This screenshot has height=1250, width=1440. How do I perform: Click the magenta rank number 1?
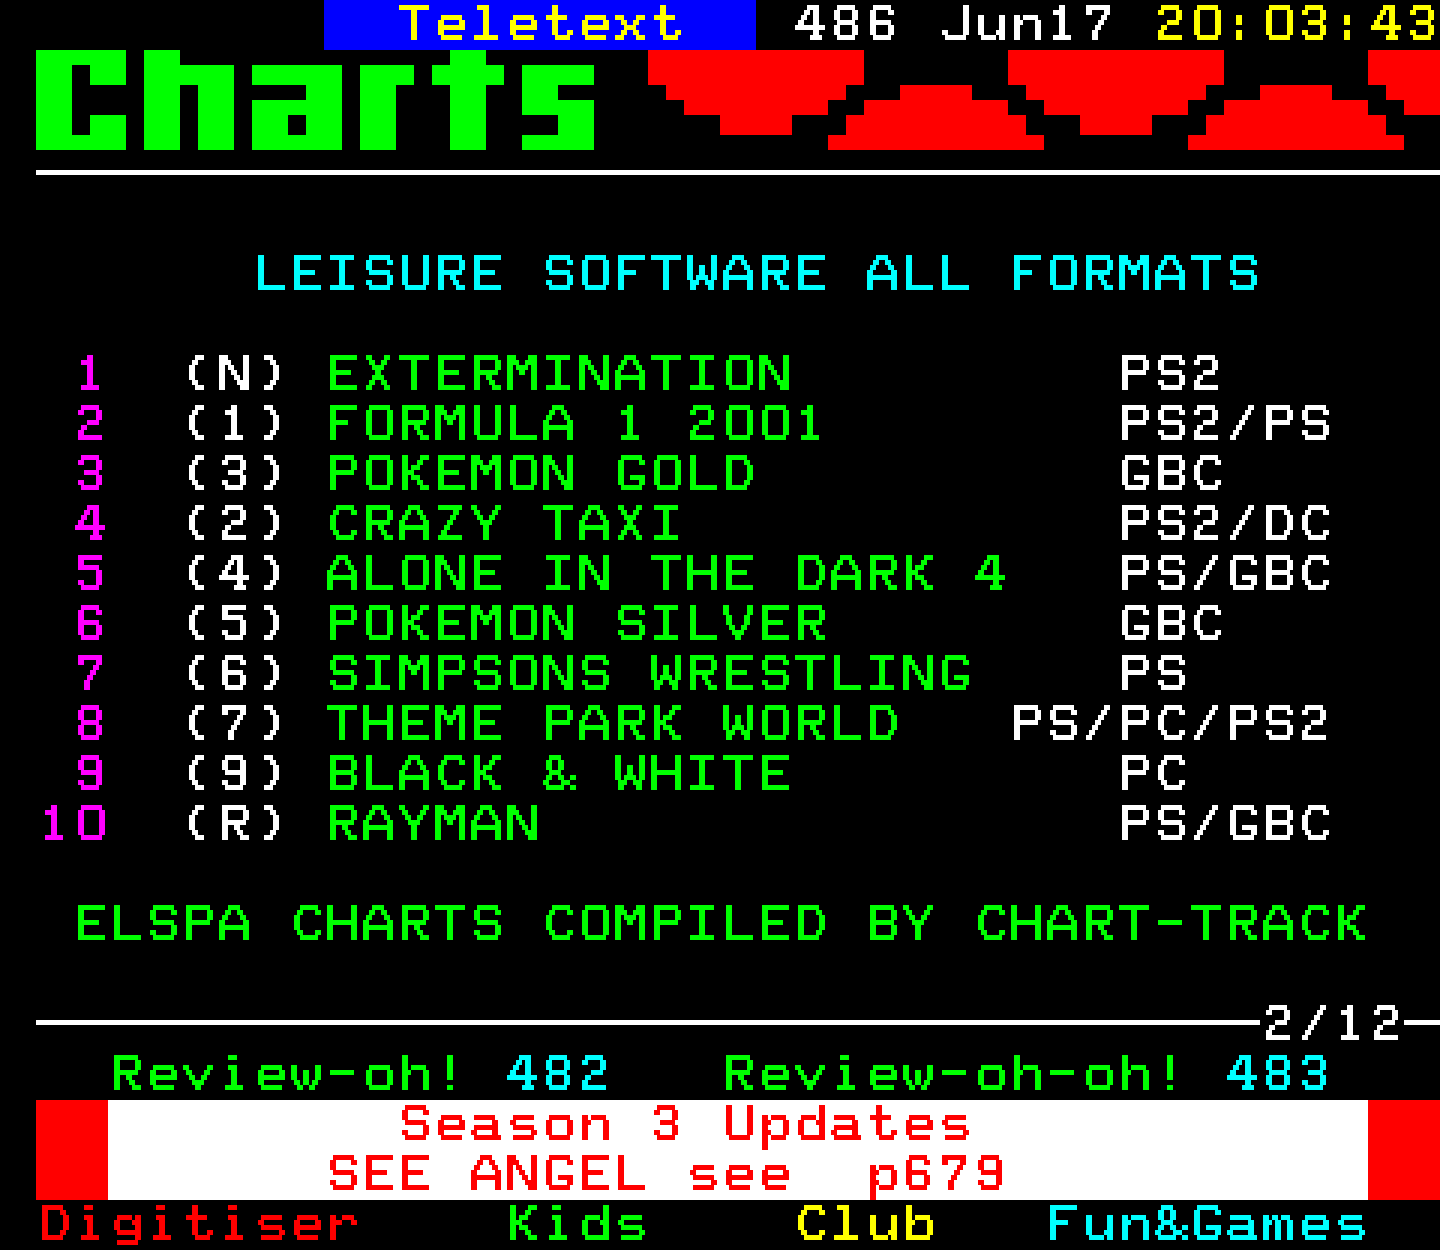pyautogui.click(x=89, y=374)
